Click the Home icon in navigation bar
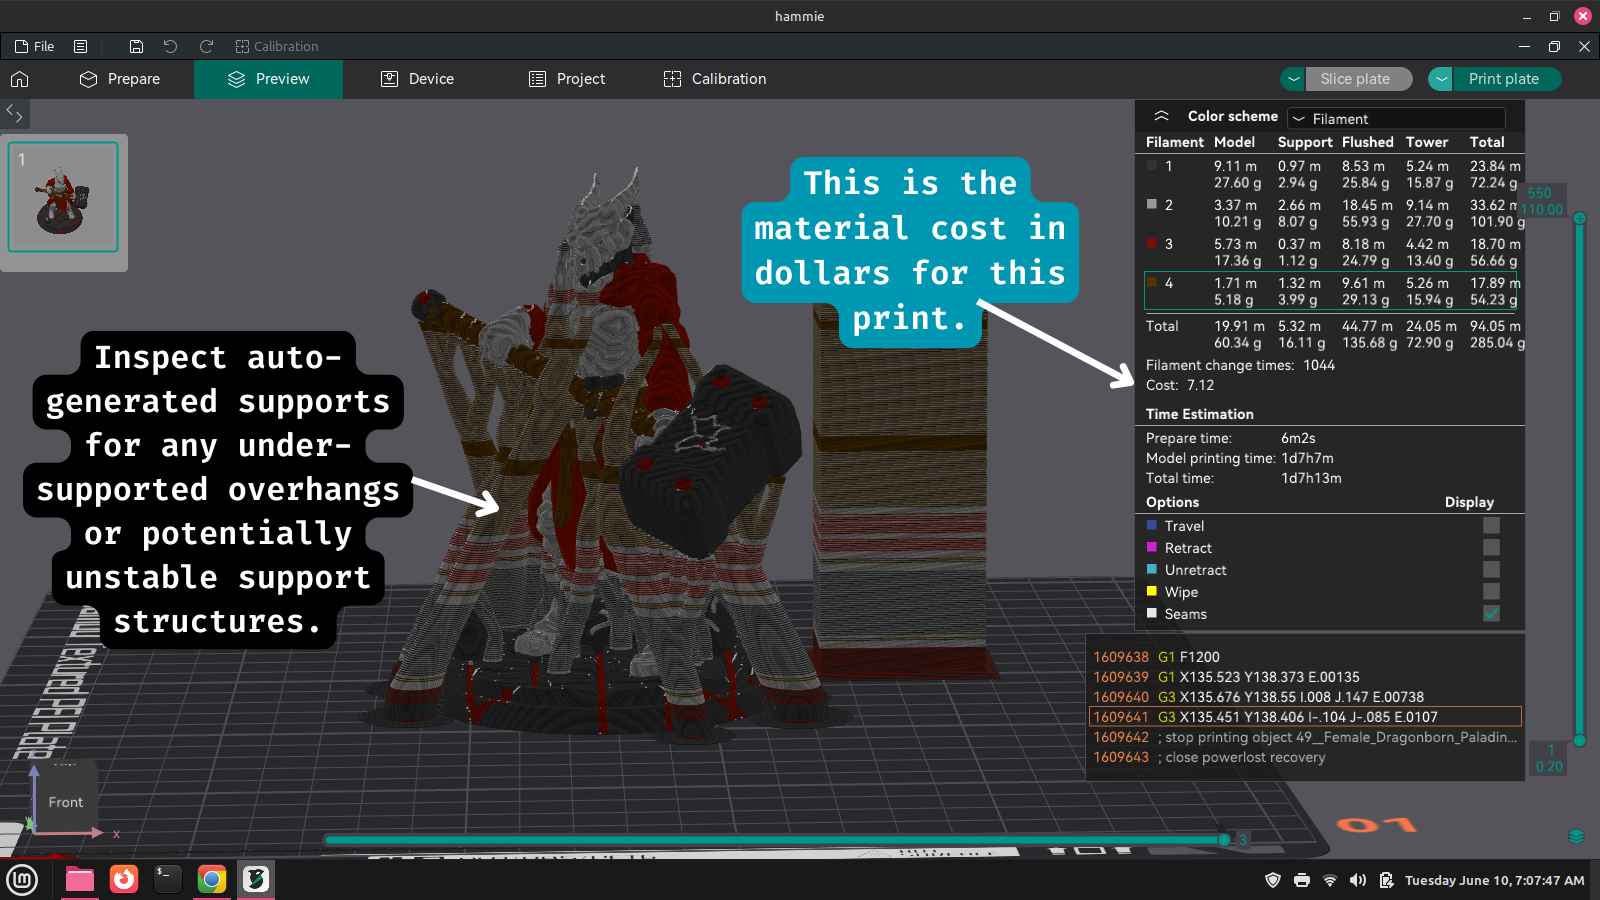 pos(20,79)
